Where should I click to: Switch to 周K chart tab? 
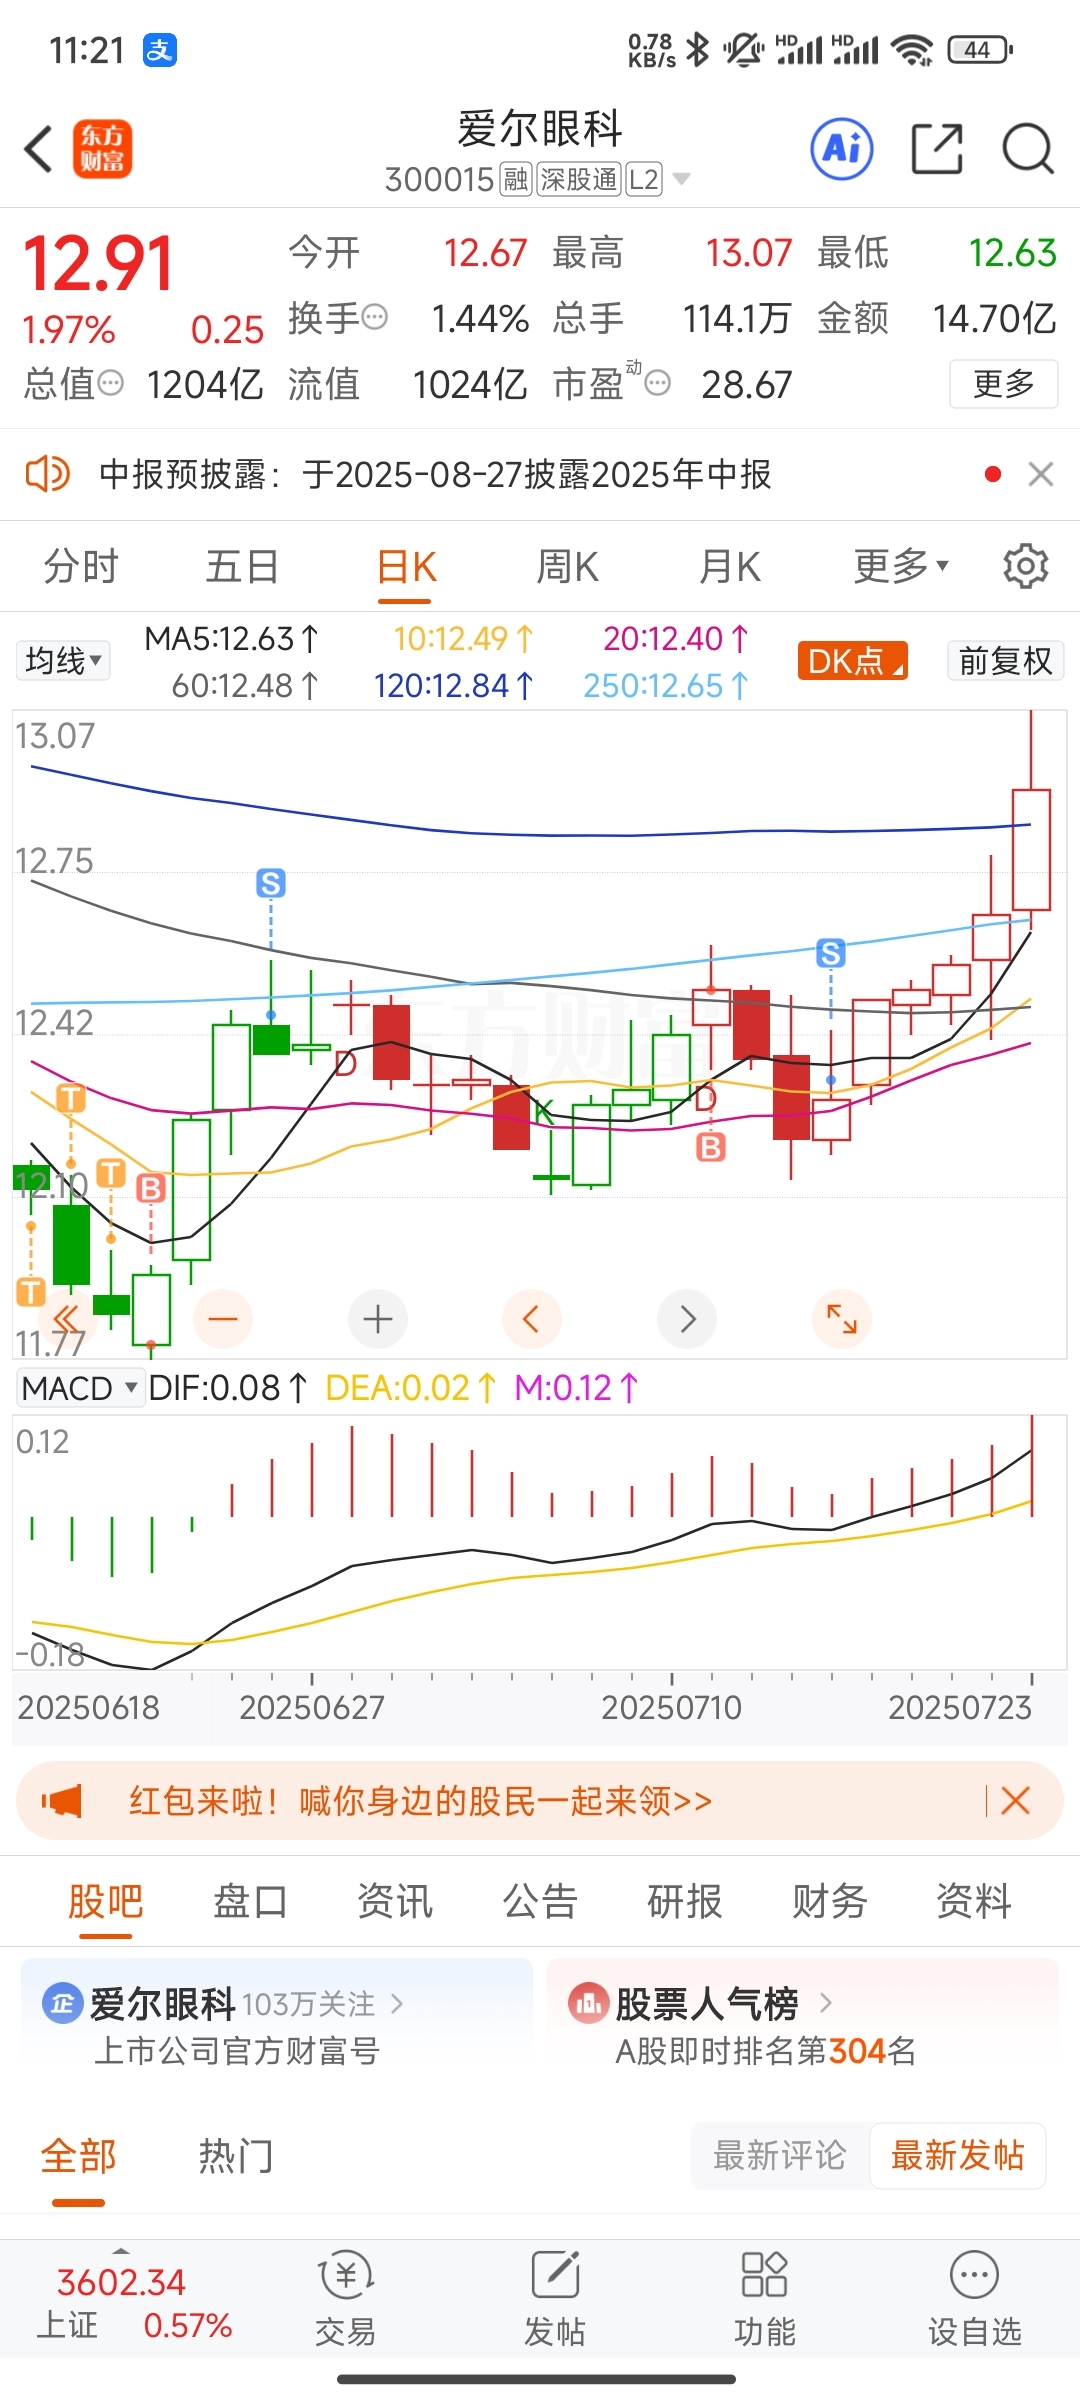(x=567, y=566)
